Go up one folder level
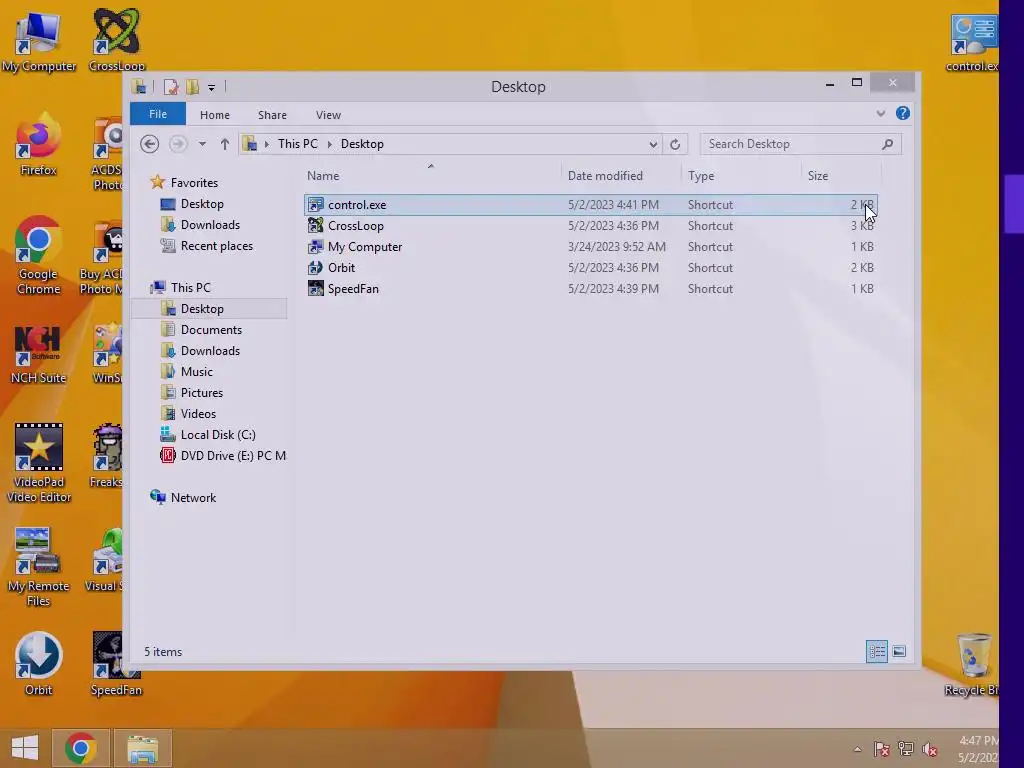This screenshot has width=1024, height=768. tap(225, 144)
